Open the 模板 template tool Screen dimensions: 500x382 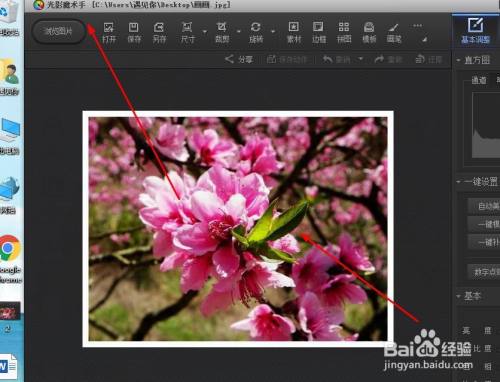point(369,33)
